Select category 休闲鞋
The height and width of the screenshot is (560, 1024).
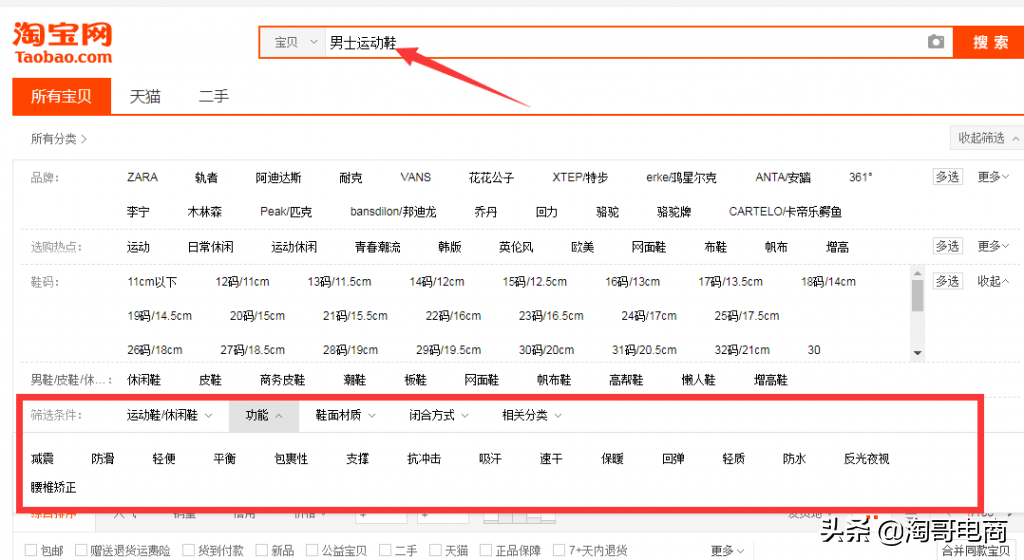[x=144, y=380]
